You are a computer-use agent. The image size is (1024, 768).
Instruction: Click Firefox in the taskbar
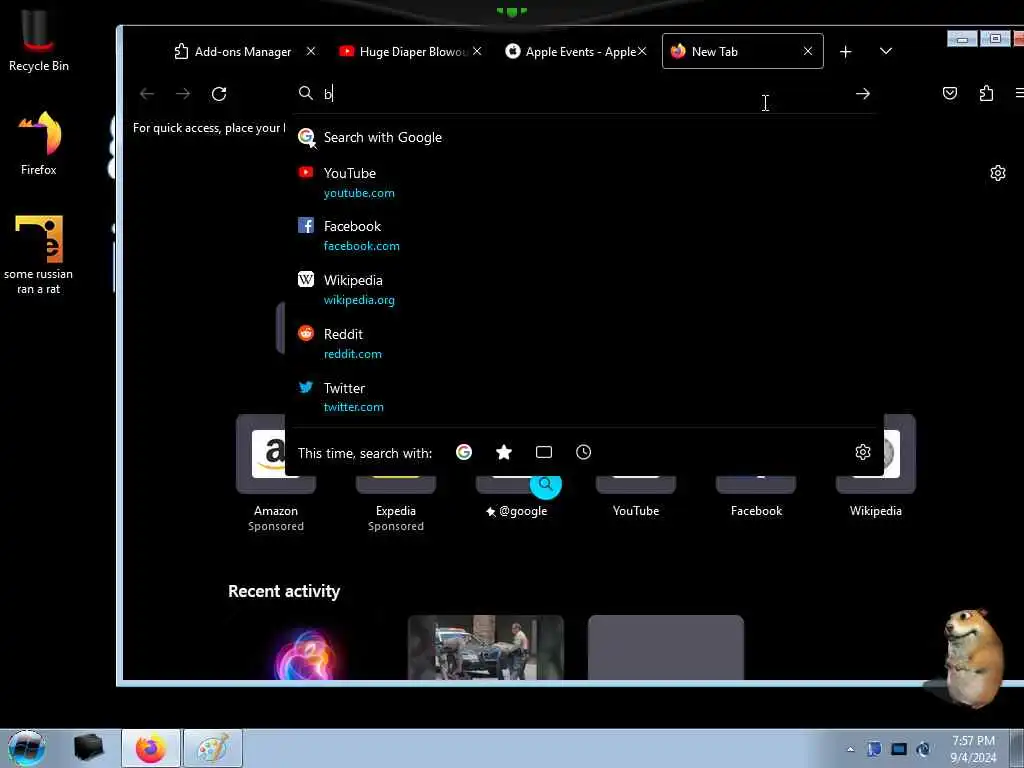pyautogui.click(x=151, y=748)
